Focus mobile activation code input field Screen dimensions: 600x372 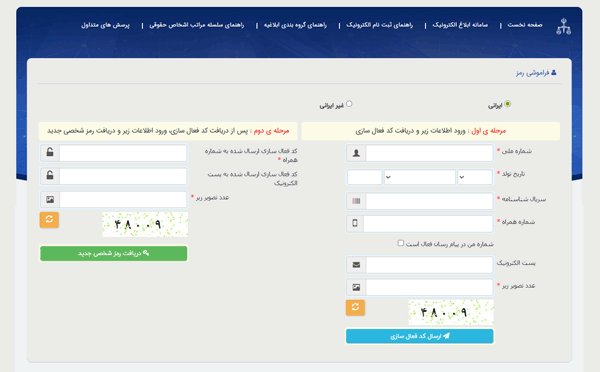click(x=123, y=153)
